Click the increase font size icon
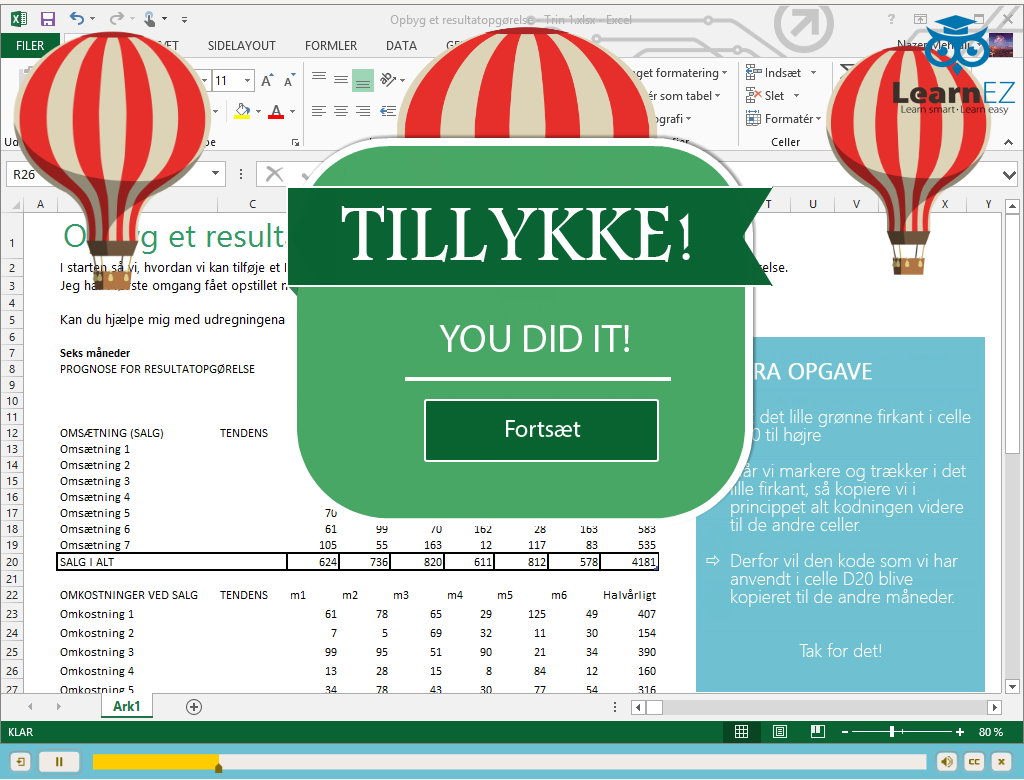The width and height of the screenshot is (1024, 780). click(267, 81)
